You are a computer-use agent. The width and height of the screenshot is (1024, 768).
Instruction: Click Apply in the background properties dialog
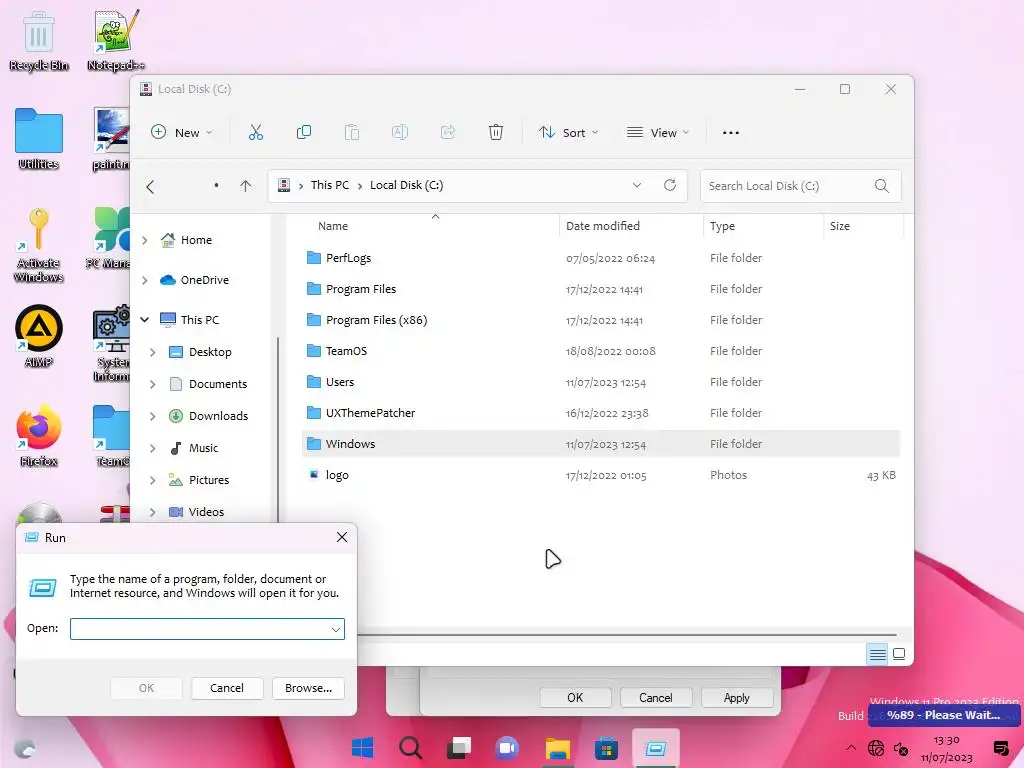point(737,697)
